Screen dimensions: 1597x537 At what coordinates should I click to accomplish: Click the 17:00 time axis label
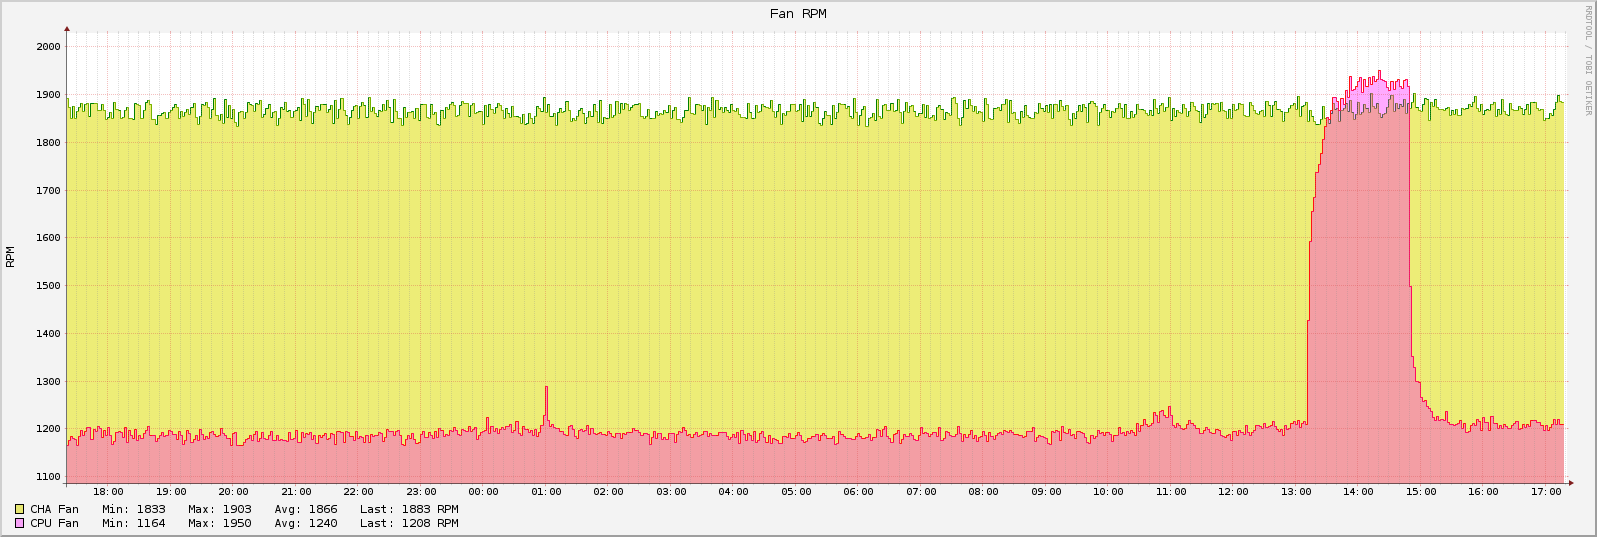tap(1546, 492)
